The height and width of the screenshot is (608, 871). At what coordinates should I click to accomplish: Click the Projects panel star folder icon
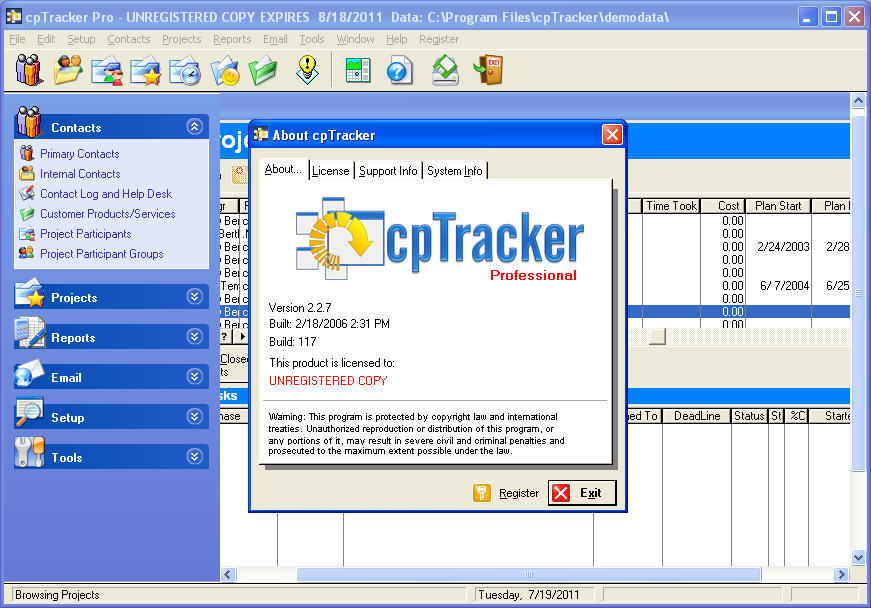coord(29,293)
